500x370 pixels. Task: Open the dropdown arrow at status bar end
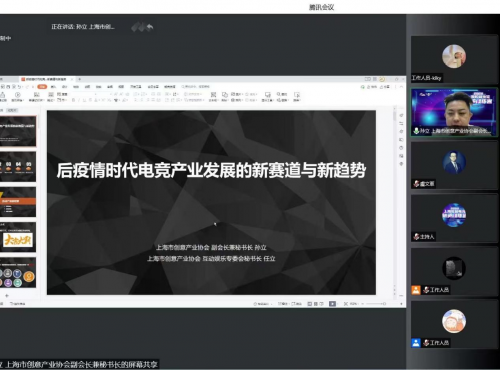pos(401,304)
